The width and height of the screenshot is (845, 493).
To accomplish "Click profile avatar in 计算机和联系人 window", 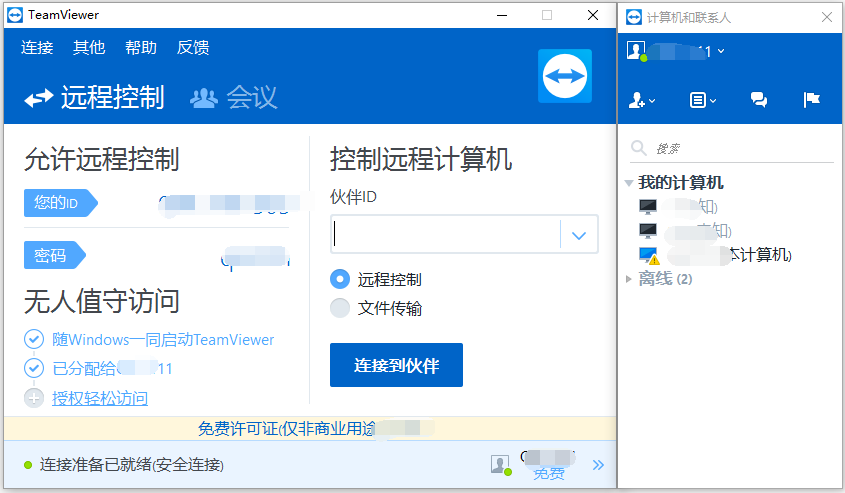I will pyautogui.click(x=636, y=51).
